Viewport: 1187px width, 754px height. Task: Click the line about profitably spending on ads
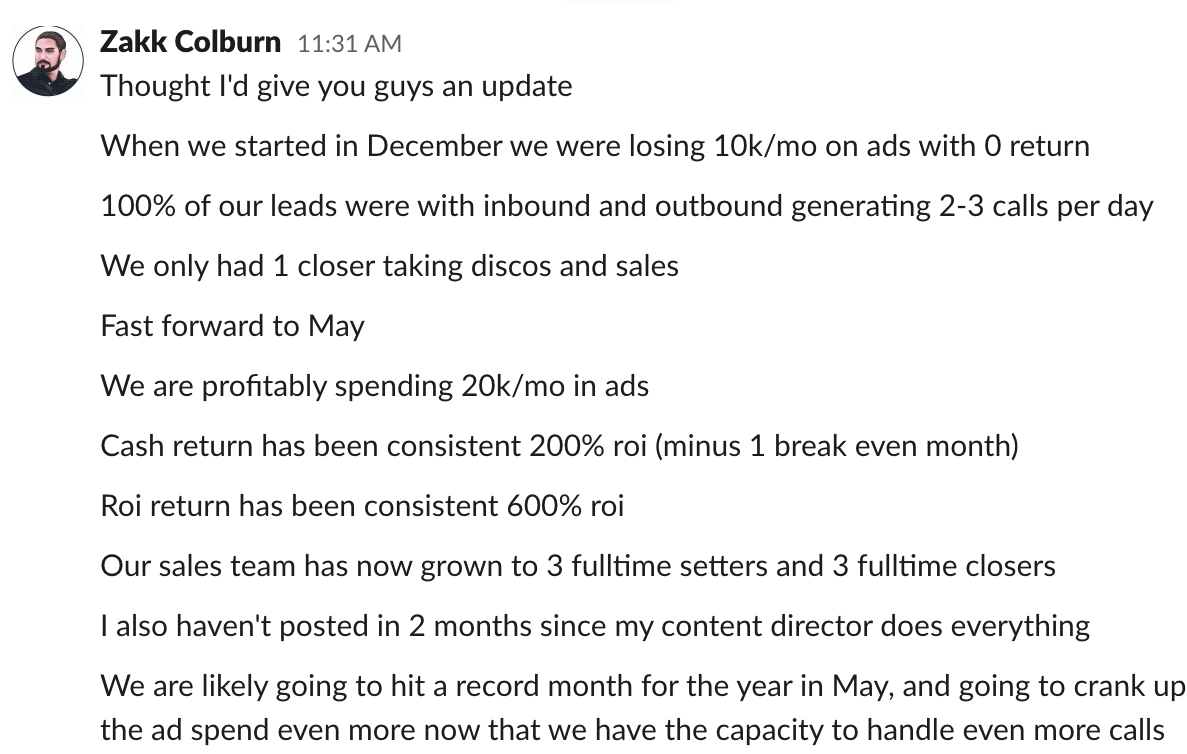click(x=375, y=386)
